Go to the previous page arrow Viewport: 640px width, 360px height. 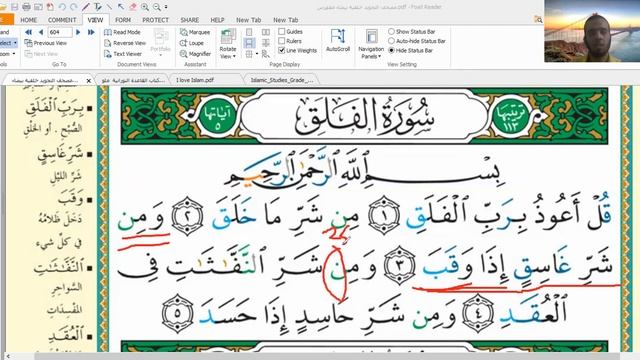click(41, 32)
